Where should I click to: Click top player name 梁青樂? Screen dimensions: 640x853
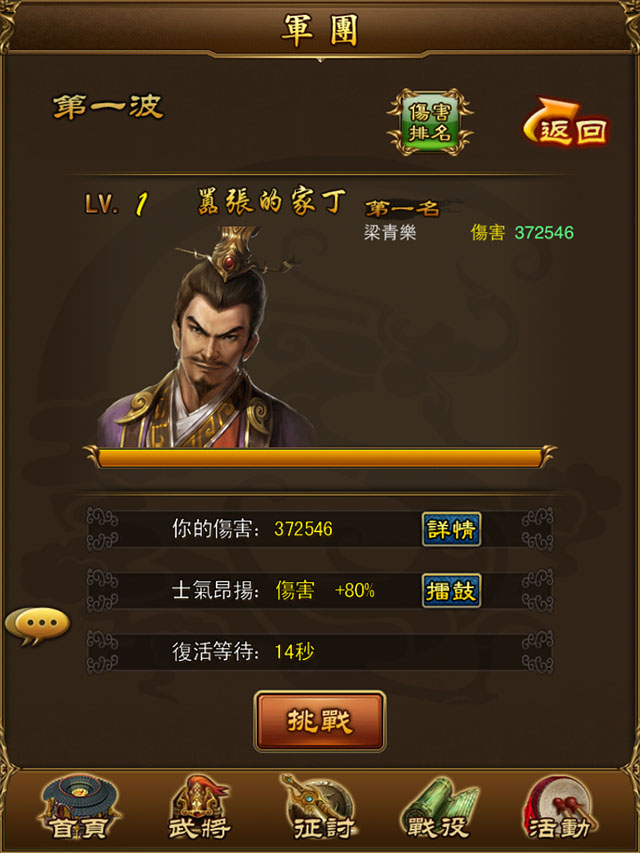point(390,233)
